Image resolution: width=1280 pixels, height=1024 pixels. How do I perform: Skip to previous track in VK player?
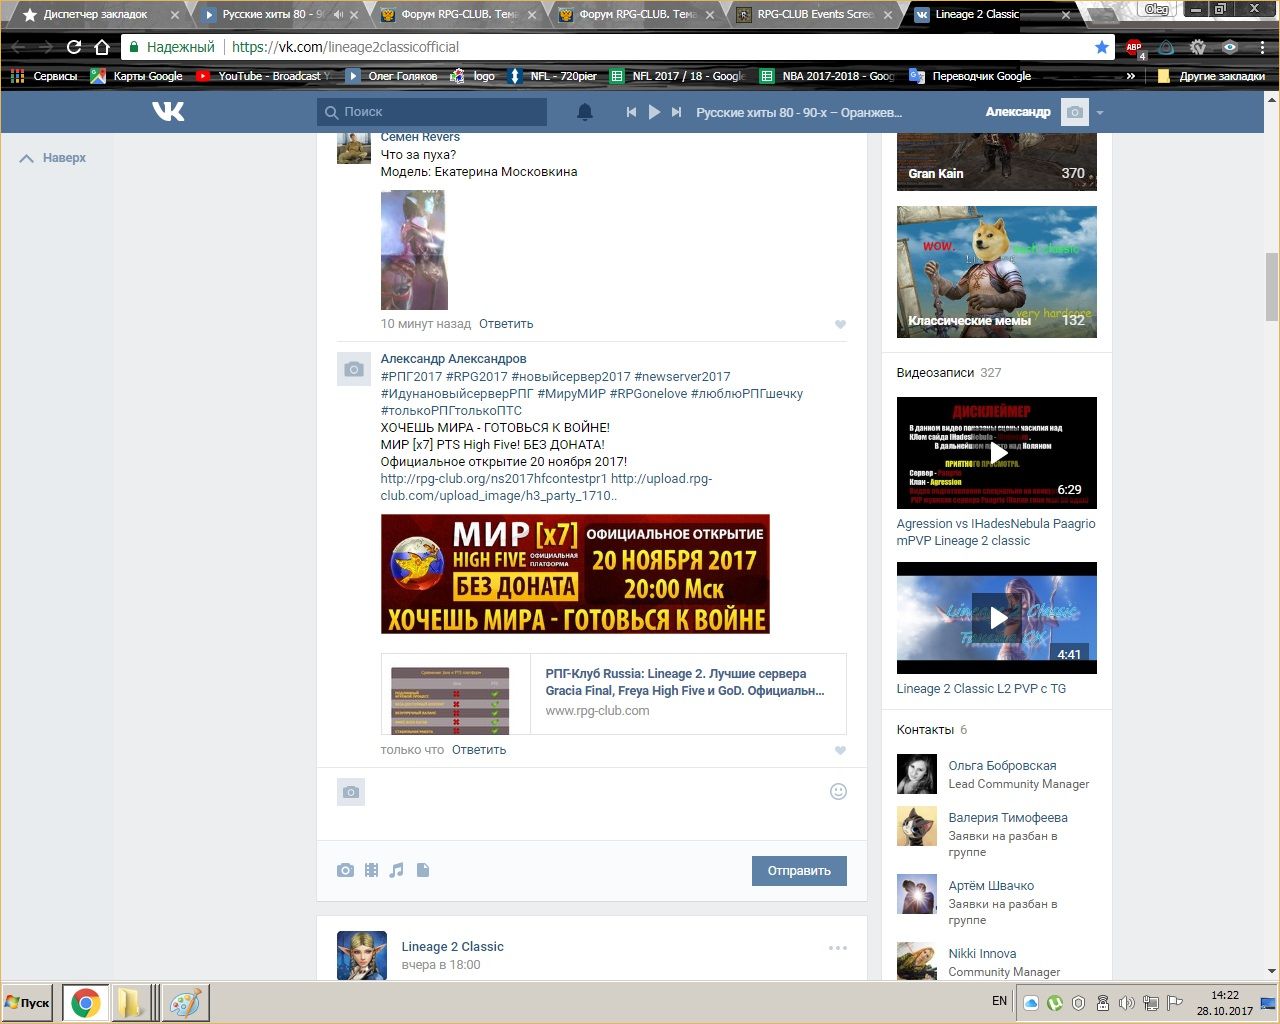[631, 112]
